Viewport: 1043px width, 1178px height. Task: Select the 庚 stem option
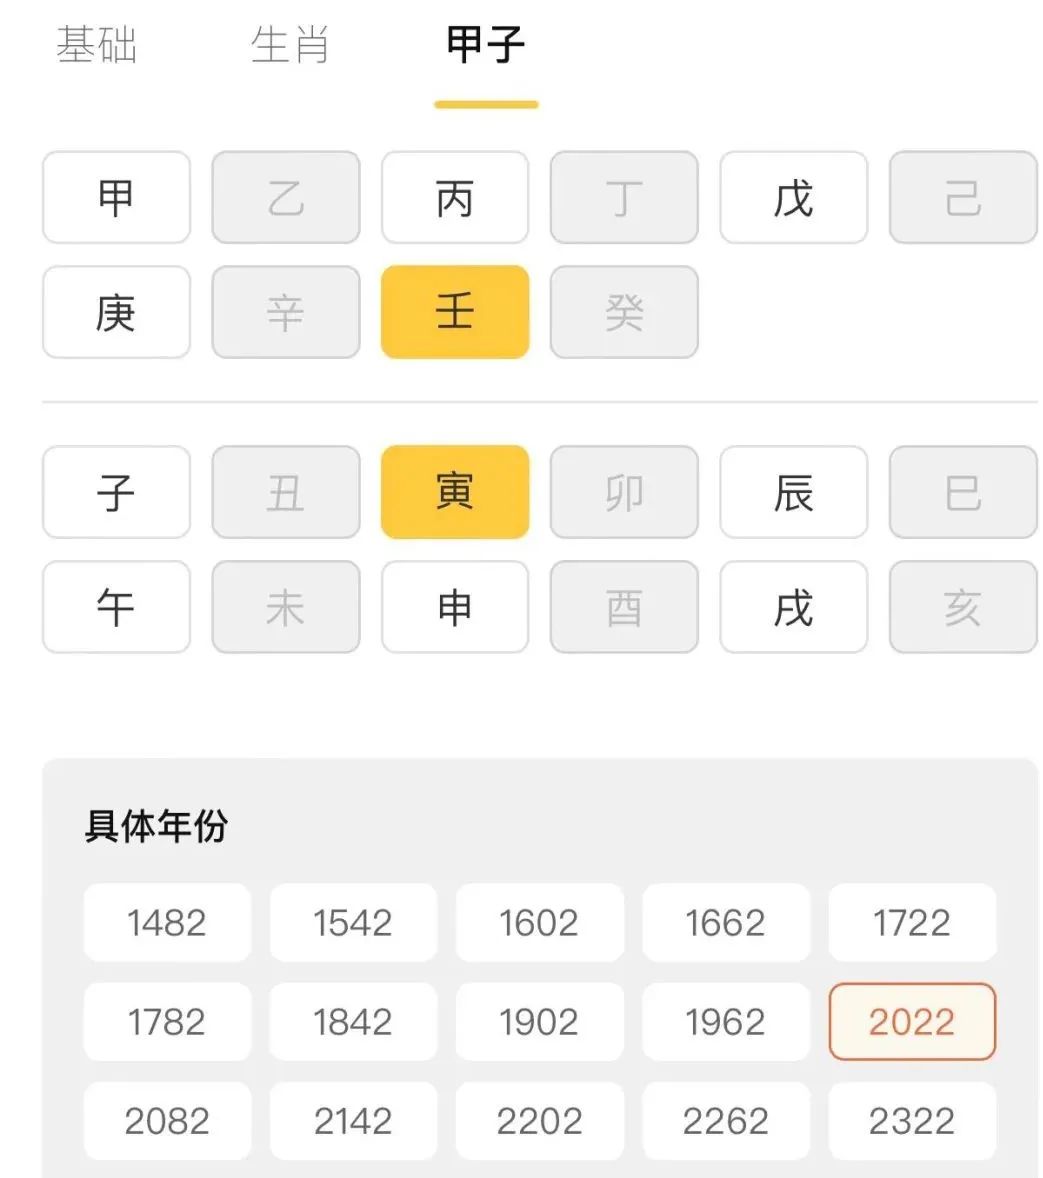[x=116, y=313]
